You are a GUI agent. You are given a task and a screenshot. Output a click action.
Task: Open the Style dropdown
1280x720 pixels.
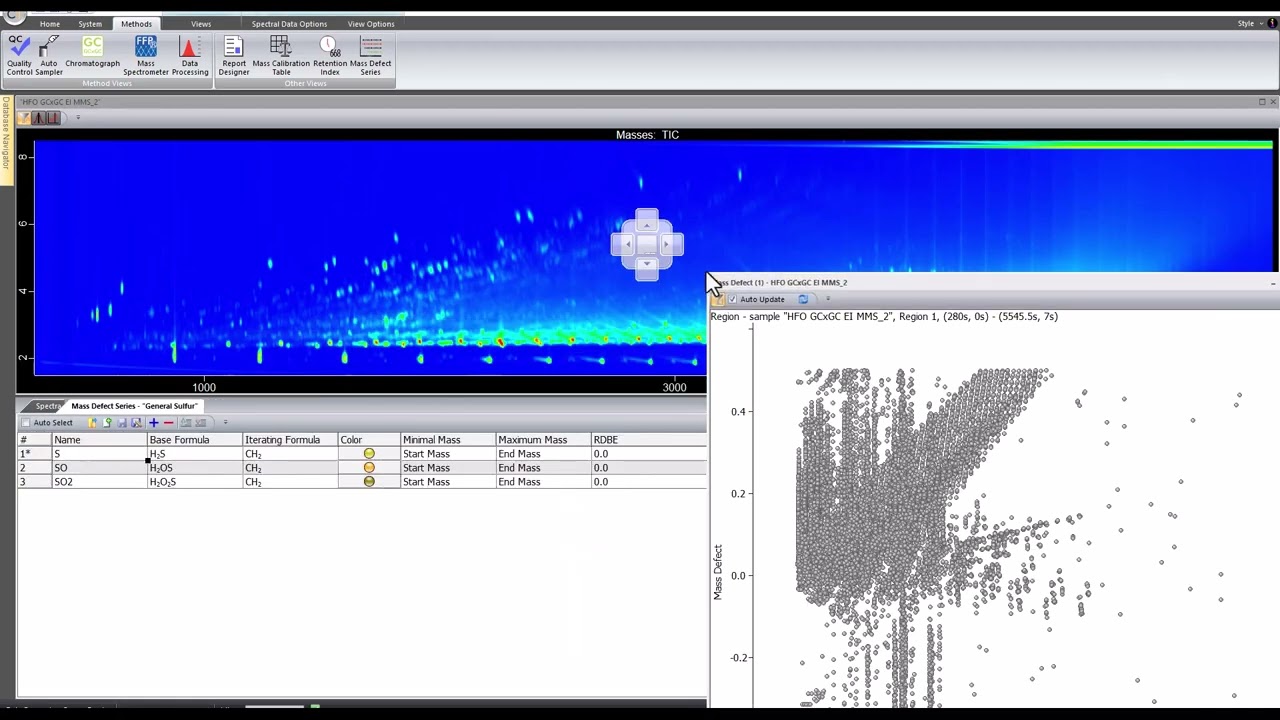pyautogui.click(x=1249, y=23)
